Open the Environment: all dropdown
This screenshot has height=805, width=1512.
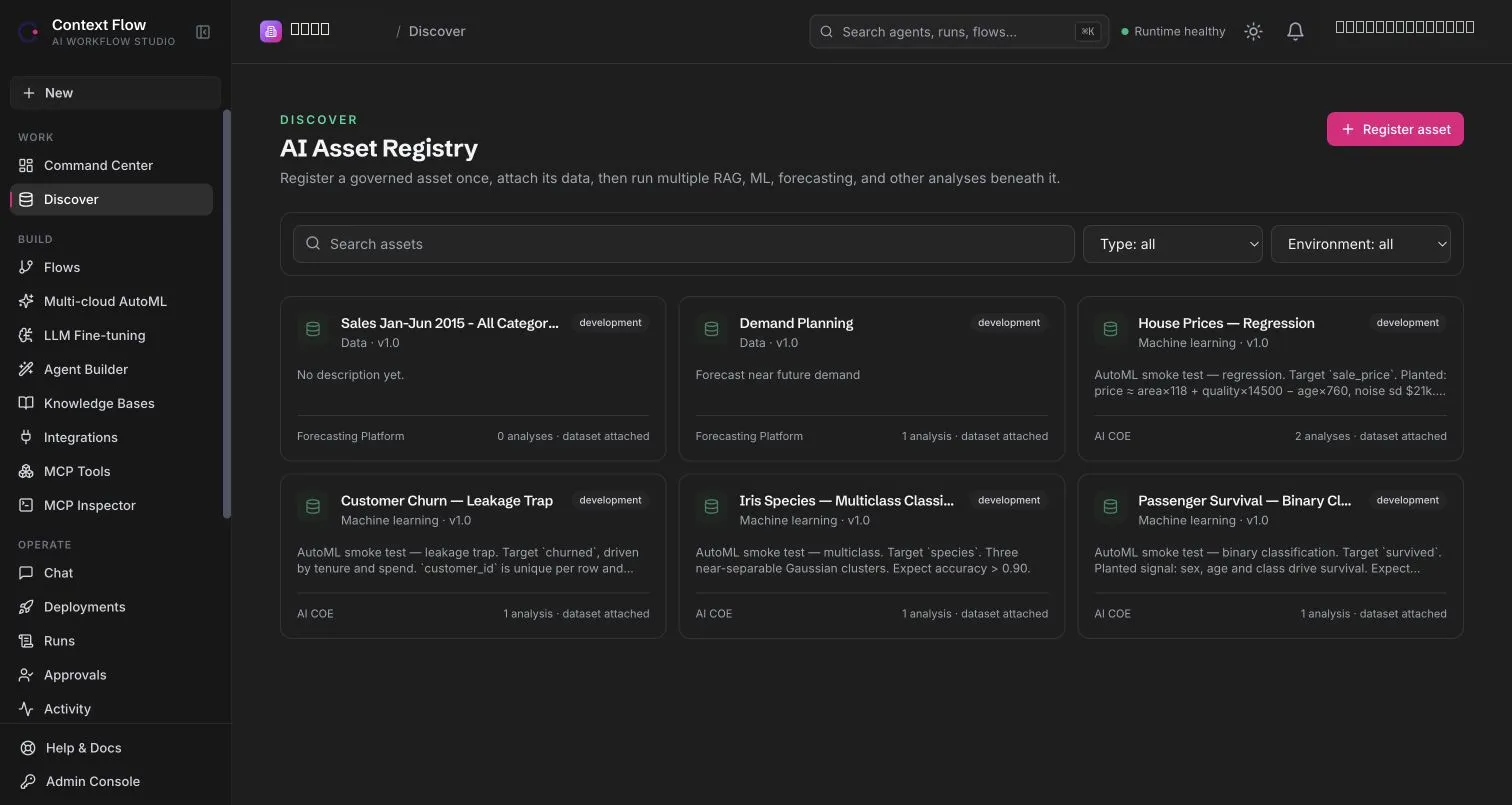1361,244
